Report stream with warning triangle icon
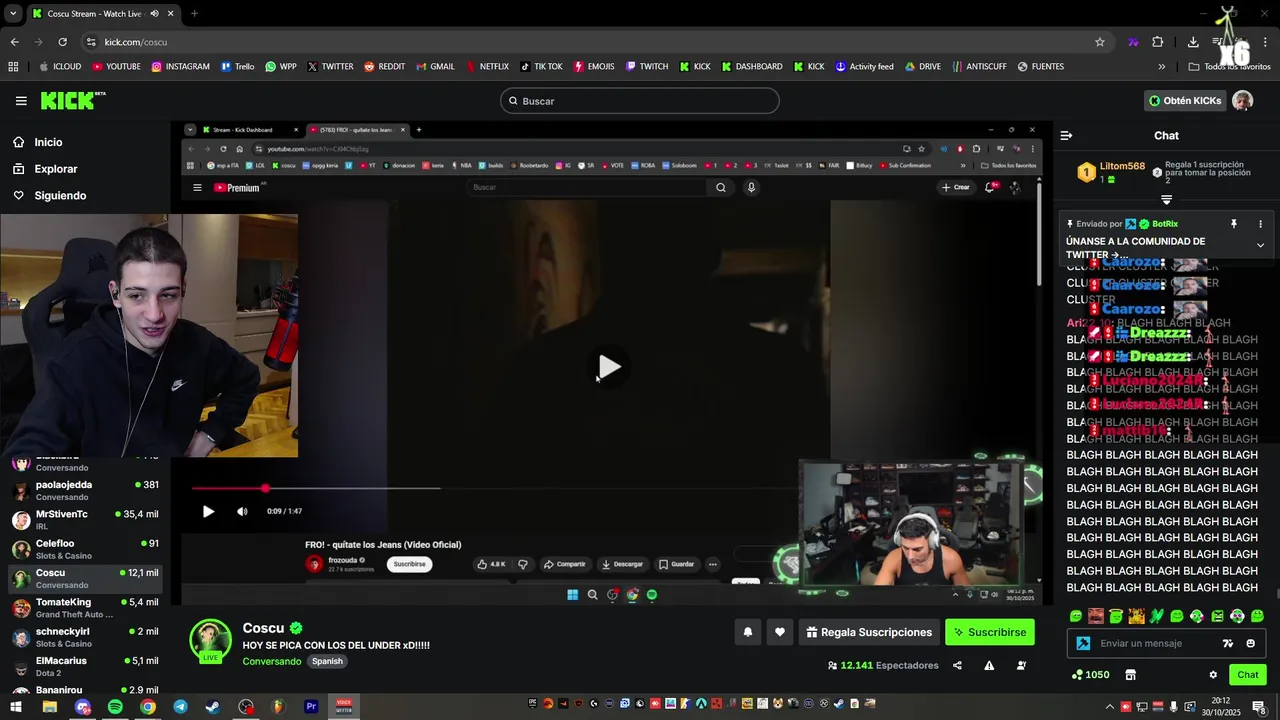Image resolution: width=1280 pixels, height=720 pixels. [989, 666]
